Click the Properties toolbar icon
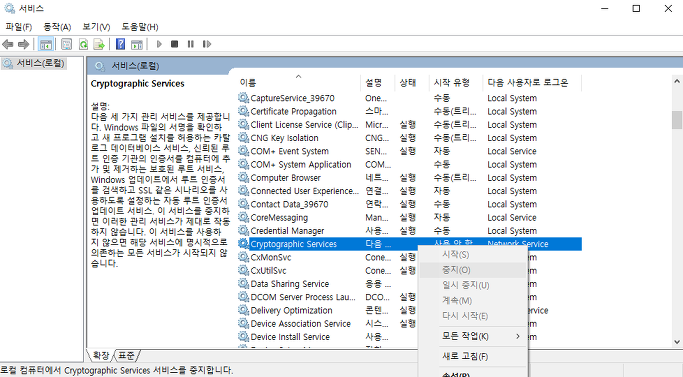683x377 pixels. [67, 44]
